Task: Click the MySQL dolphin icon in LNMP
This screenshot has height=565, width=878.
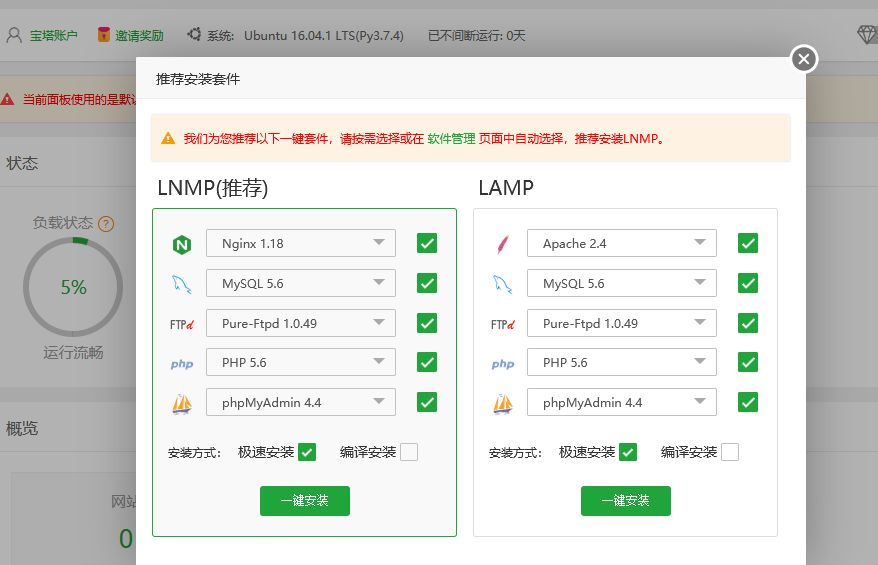Action: pyautogui.click(x=181, y=284)
